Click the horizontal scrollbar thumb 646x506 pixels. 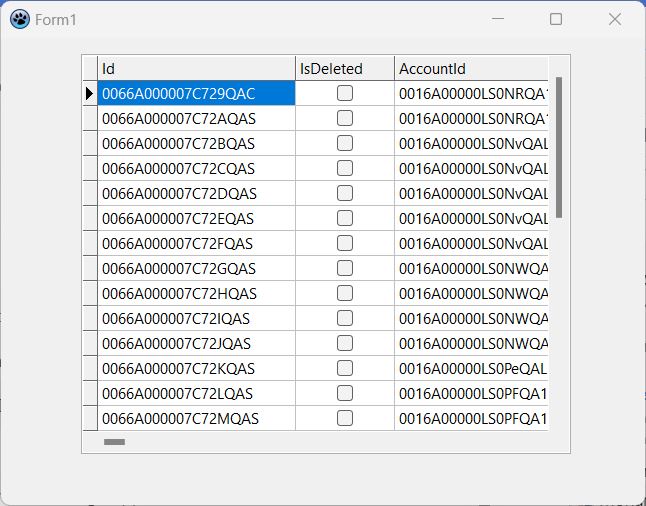point(115,441)
